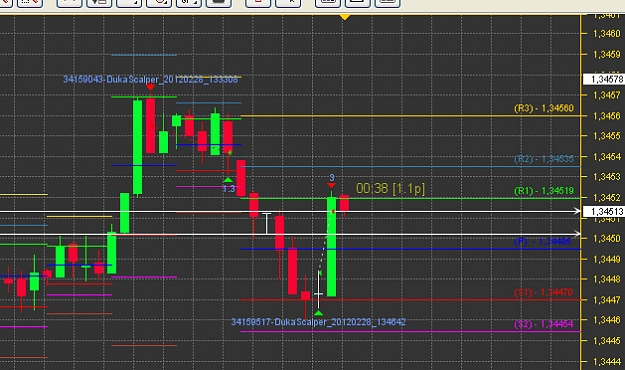Click the 1,3448 price axis value
625x370 pixels.
(x=607, y=279)
